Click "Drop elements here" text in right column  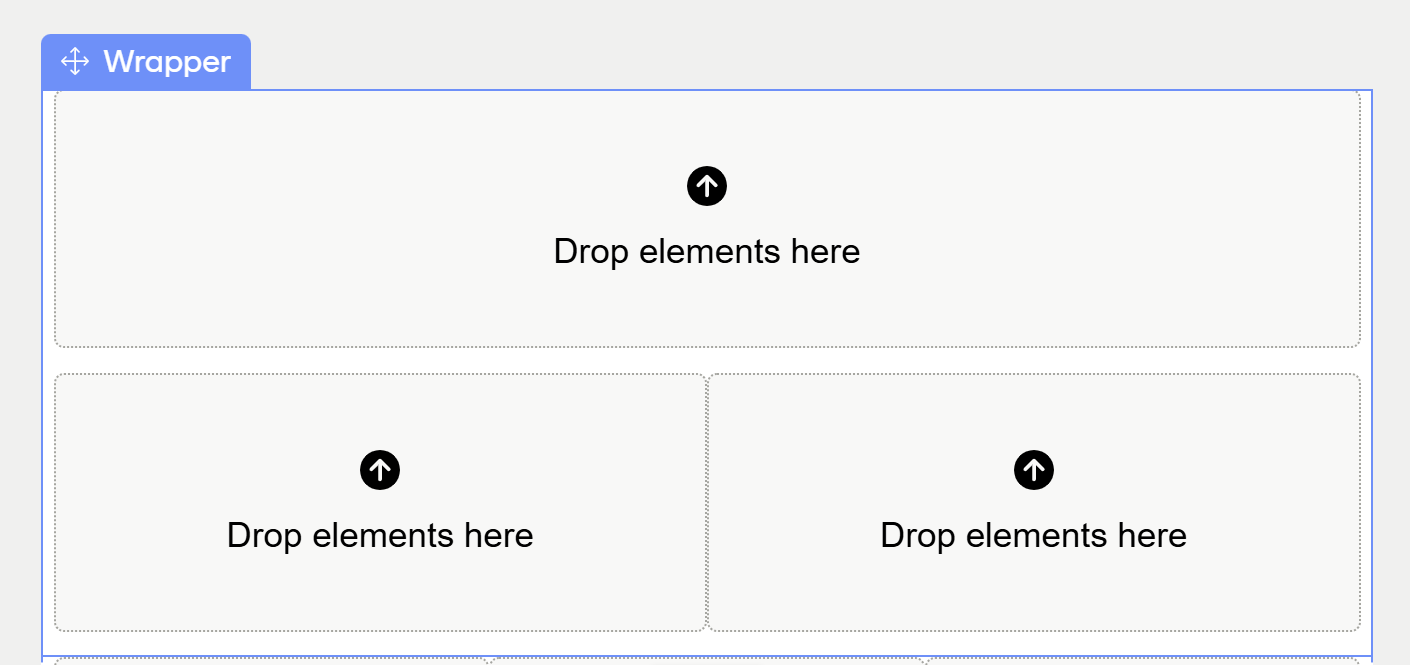(1034, 535)
